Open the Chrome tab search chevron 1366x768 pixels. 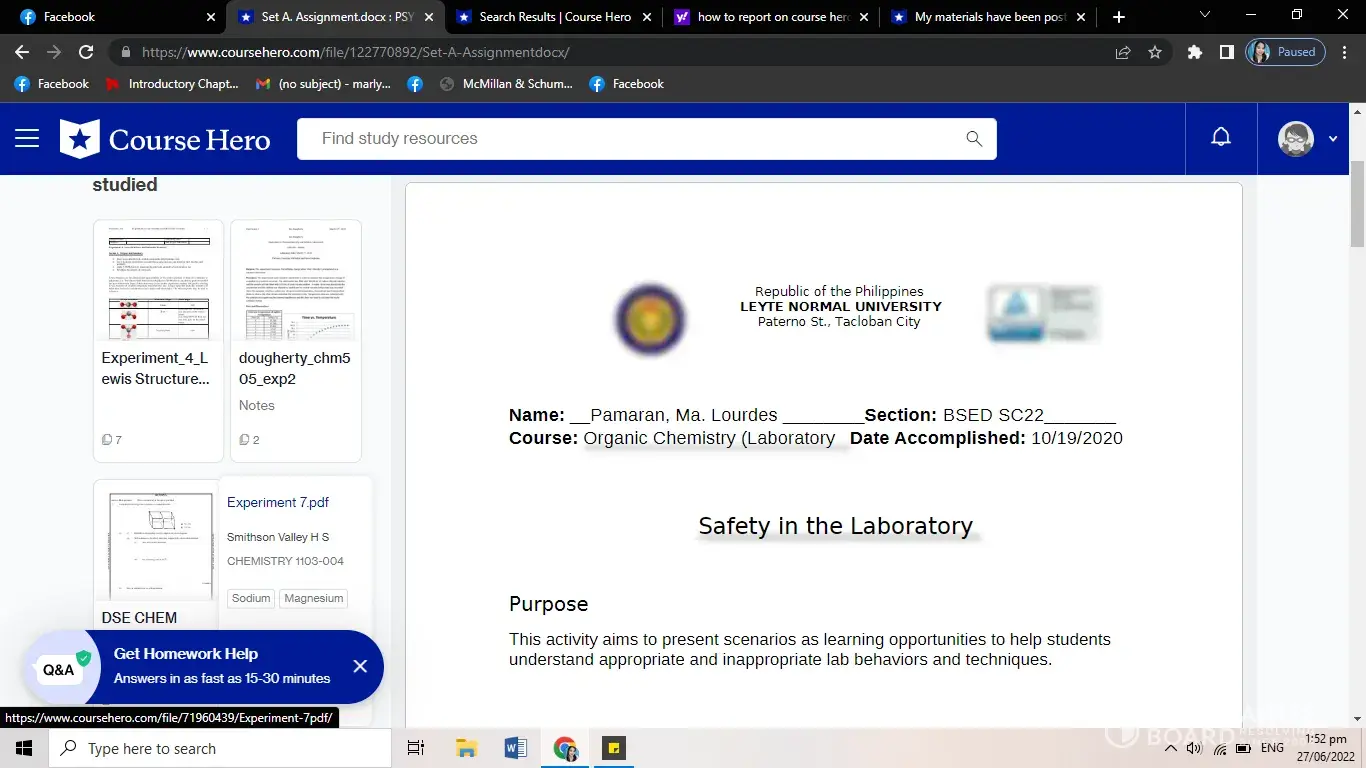pos(1204,16)
